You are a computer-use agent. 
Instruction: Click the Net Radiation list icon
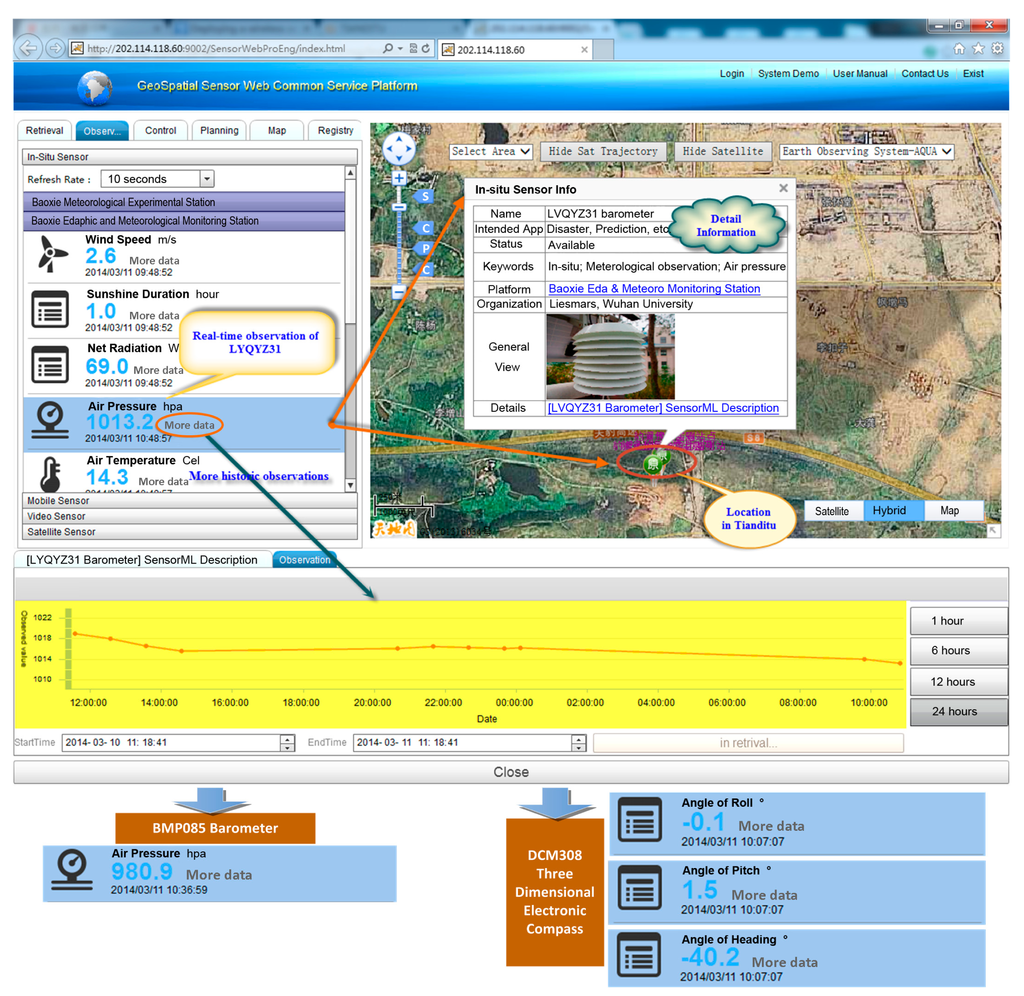coord(50,364)
